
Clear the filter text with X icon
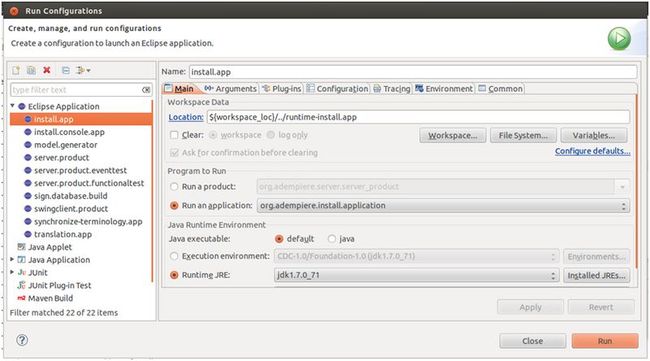[146, 90]
